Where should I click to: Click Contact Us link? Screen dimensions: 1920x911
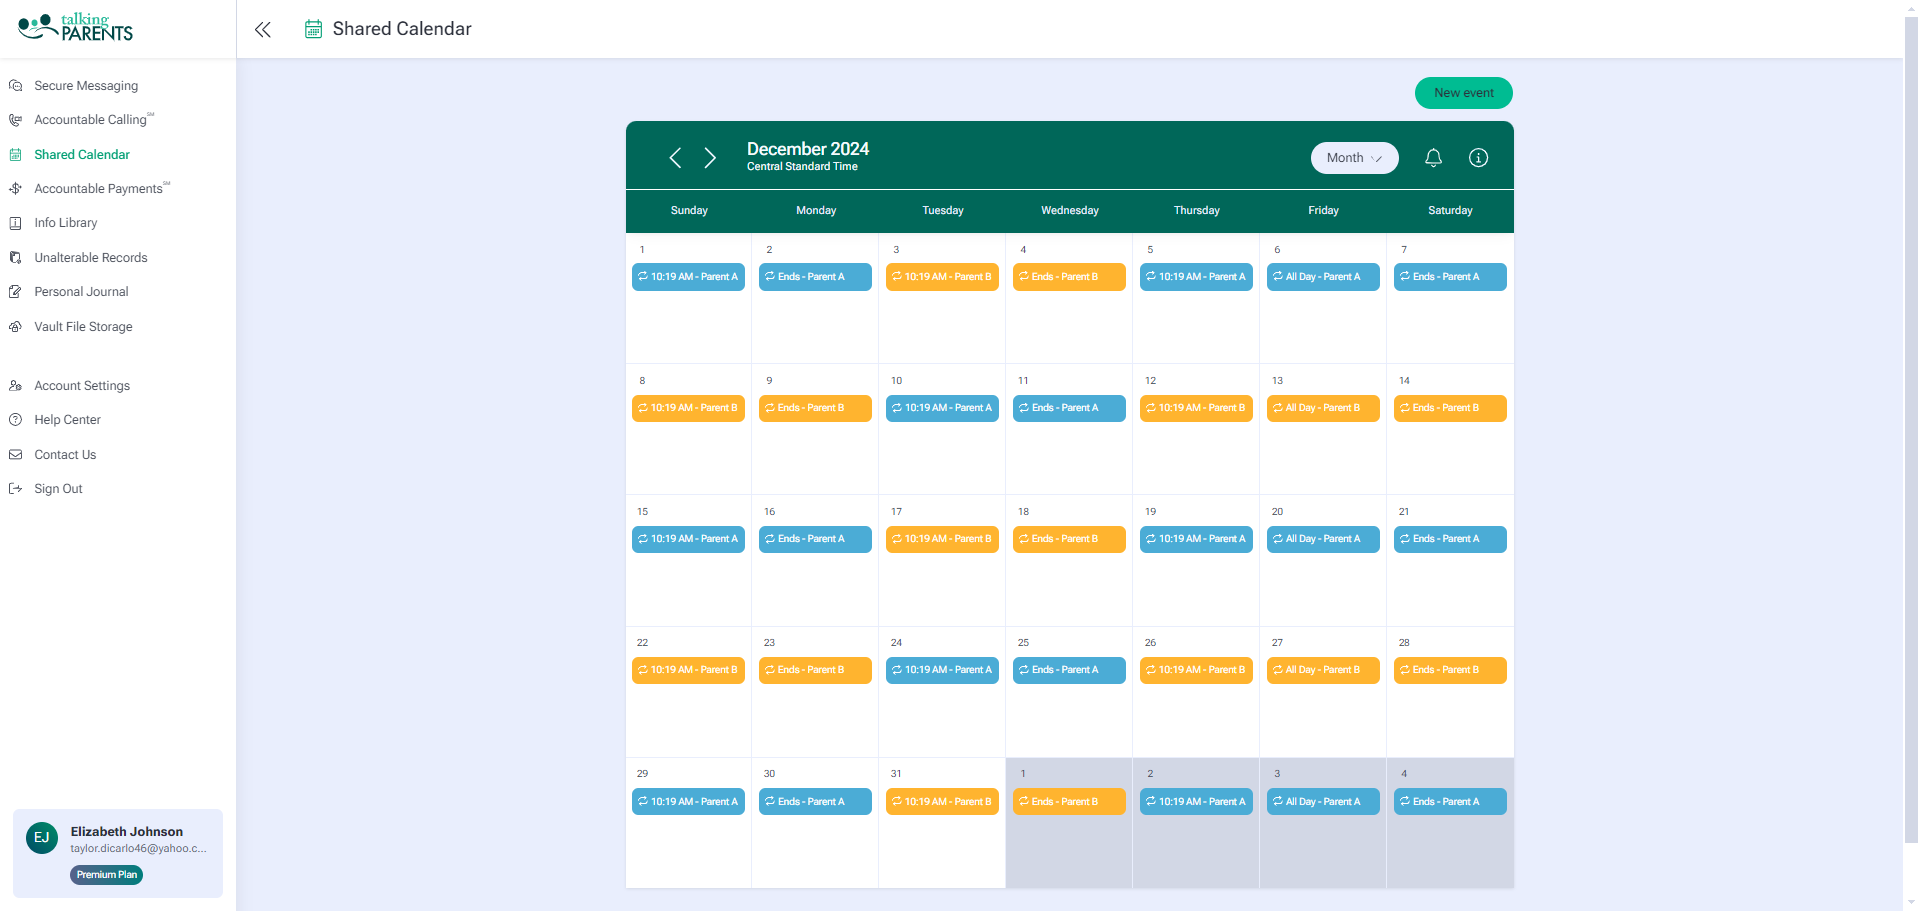click(65, 455)
